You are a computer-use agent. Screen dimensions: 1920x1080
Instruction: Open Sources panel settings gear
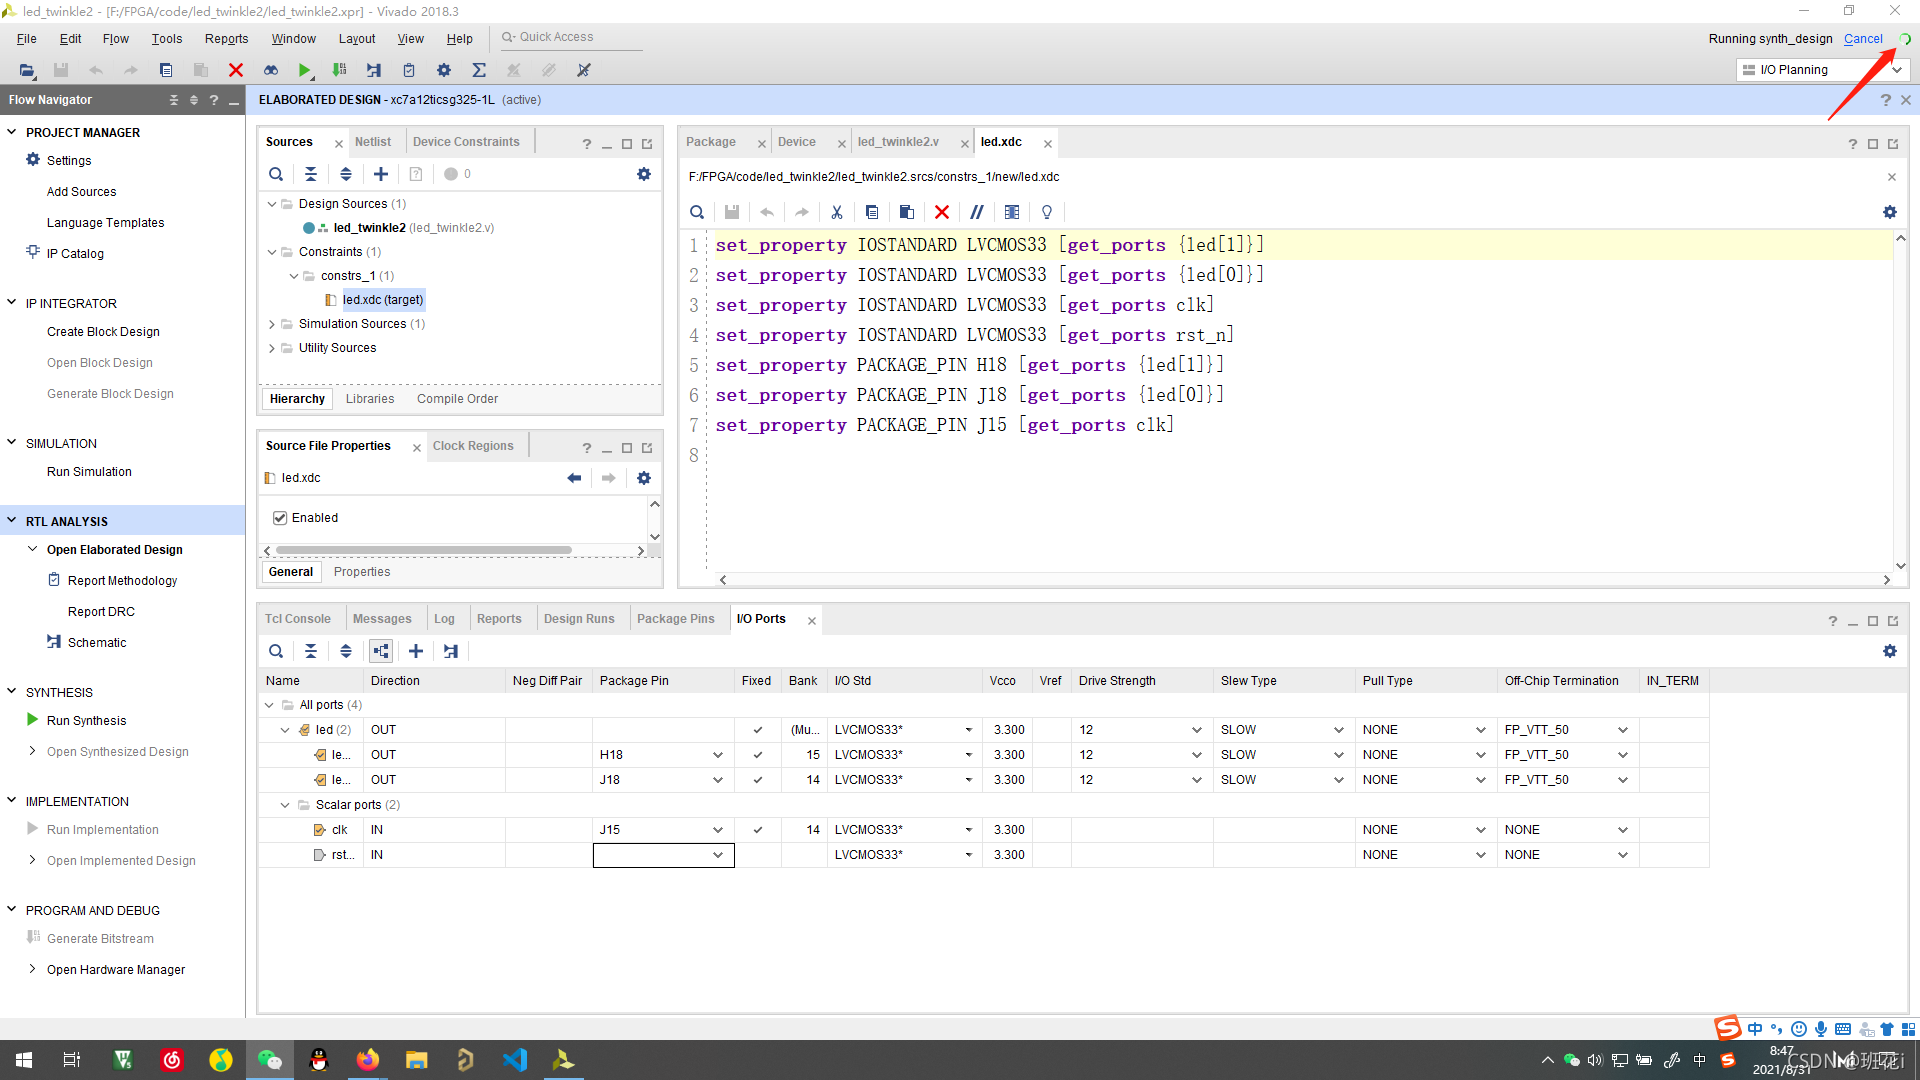click(644, 174)
